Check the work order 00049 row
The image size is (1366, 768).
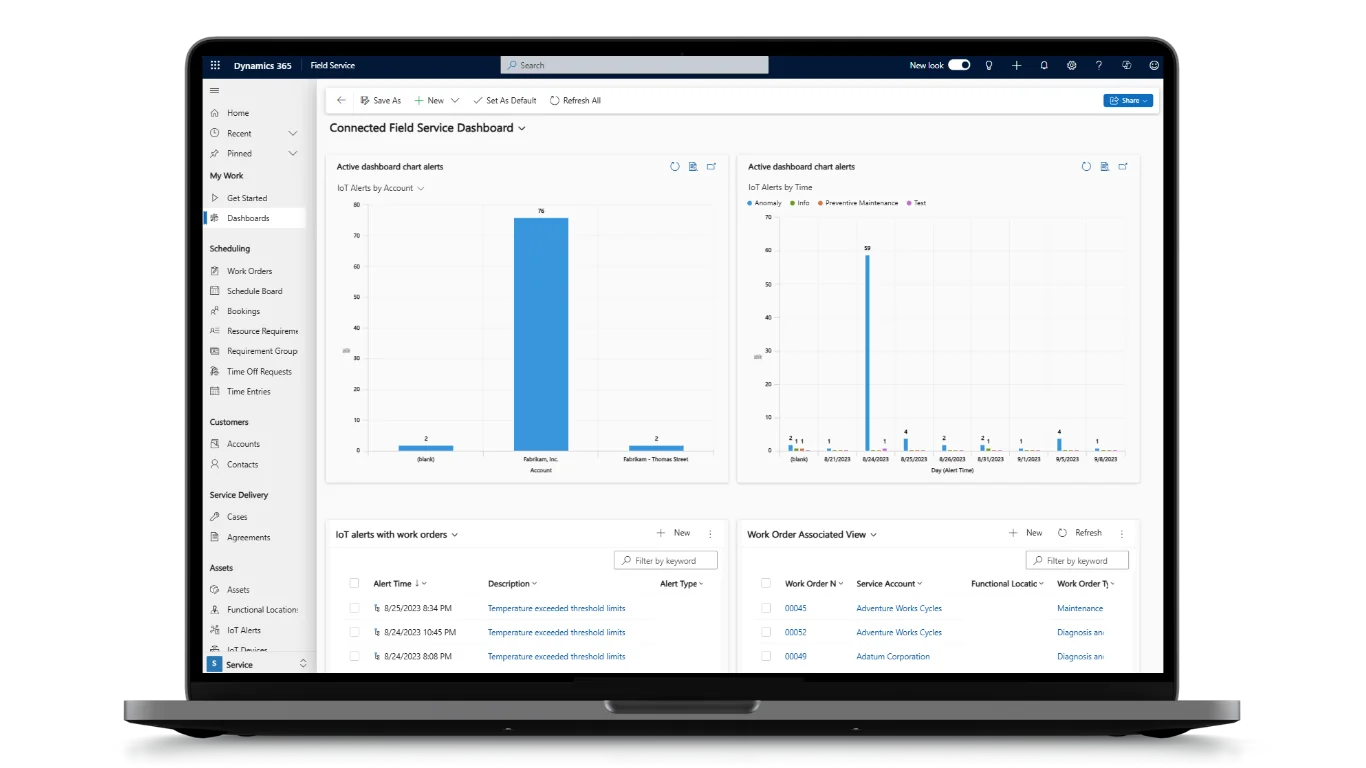pos(766,656)
